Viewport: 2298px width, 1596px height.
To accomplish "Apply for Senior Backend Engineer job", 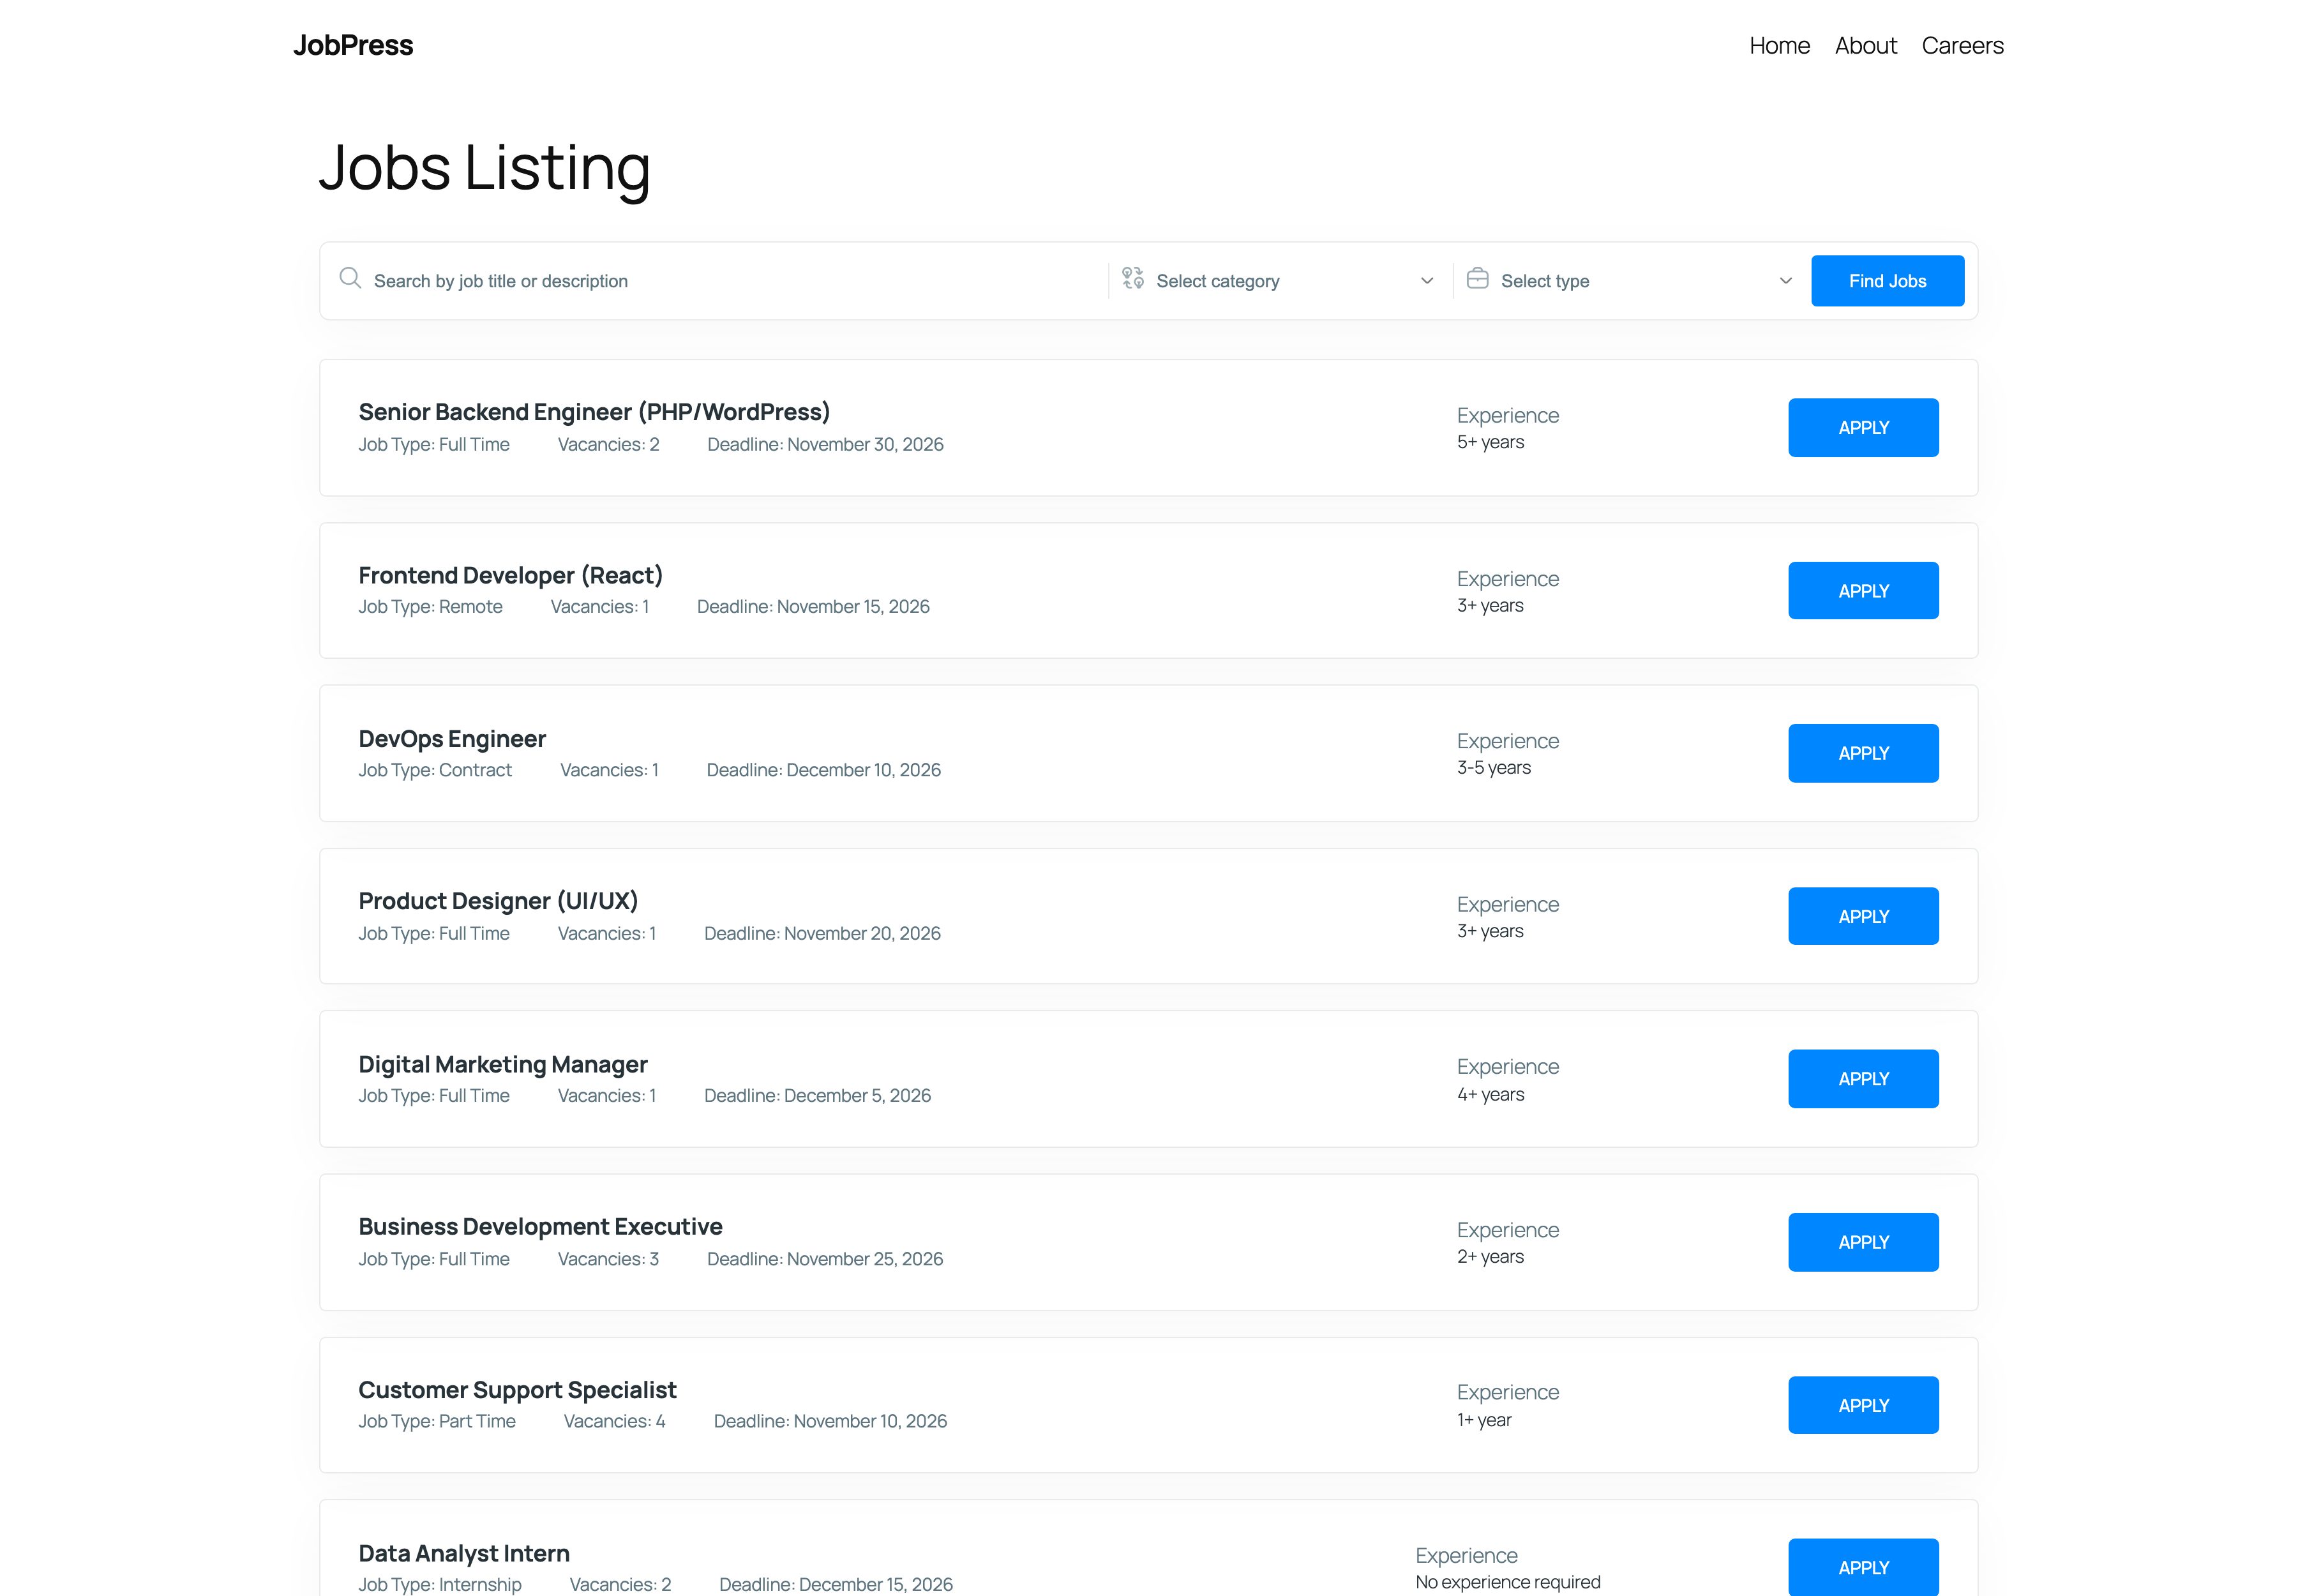I will click(x=1863, y=428).
